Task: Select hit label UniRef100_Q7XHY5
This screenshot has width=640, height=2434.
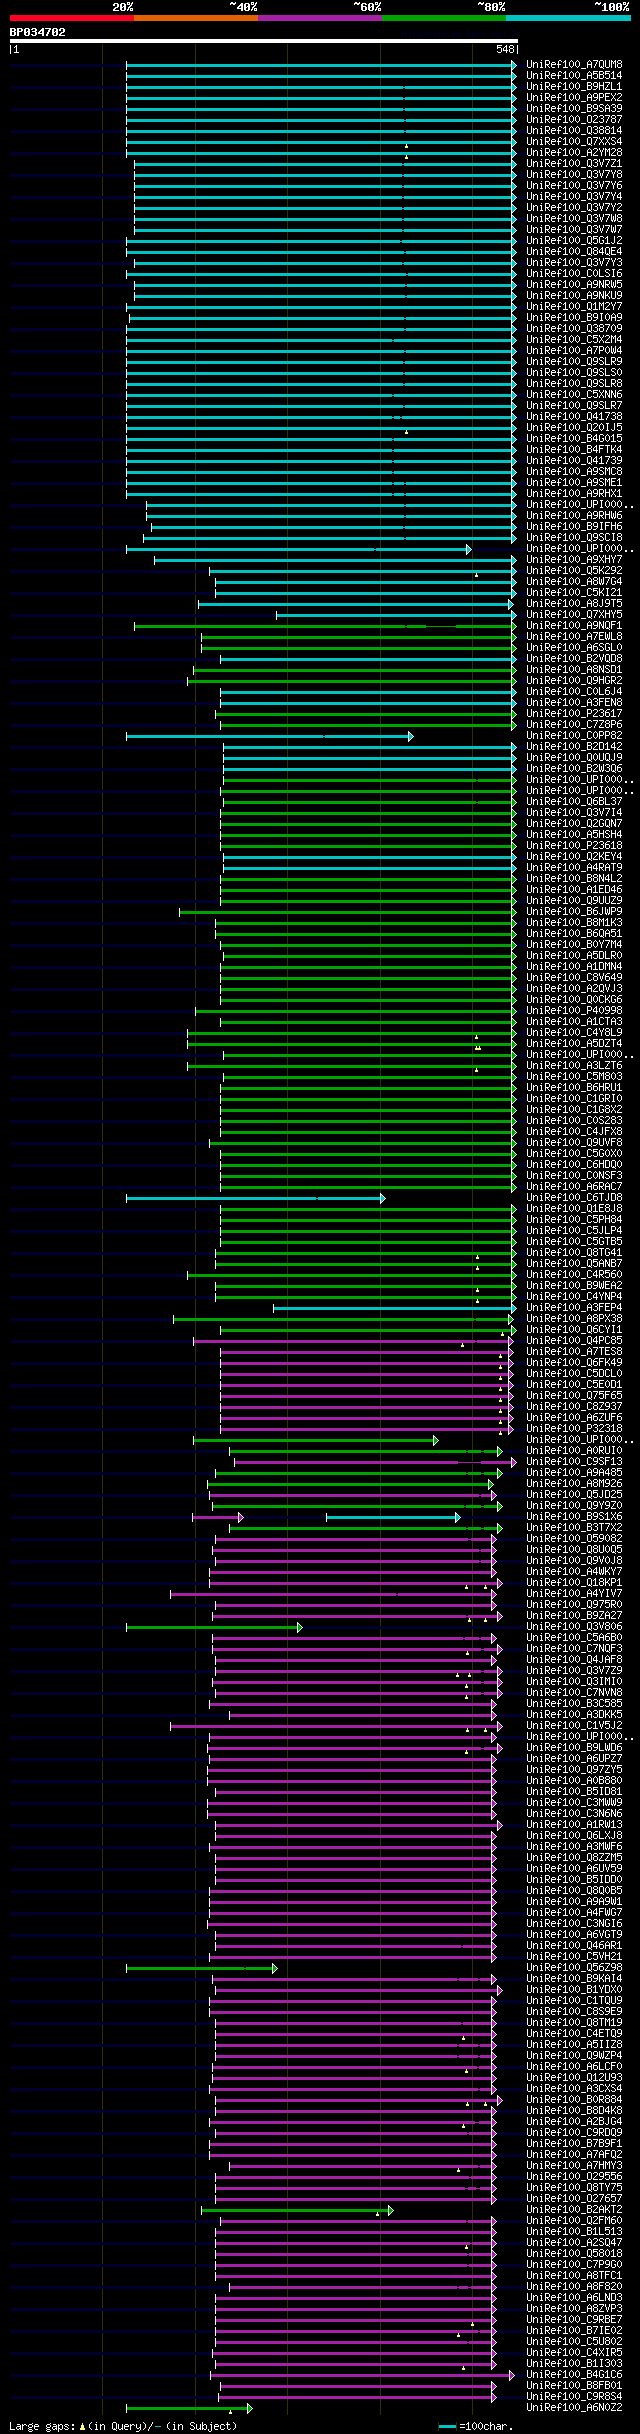Action: [x=574, y=615]
